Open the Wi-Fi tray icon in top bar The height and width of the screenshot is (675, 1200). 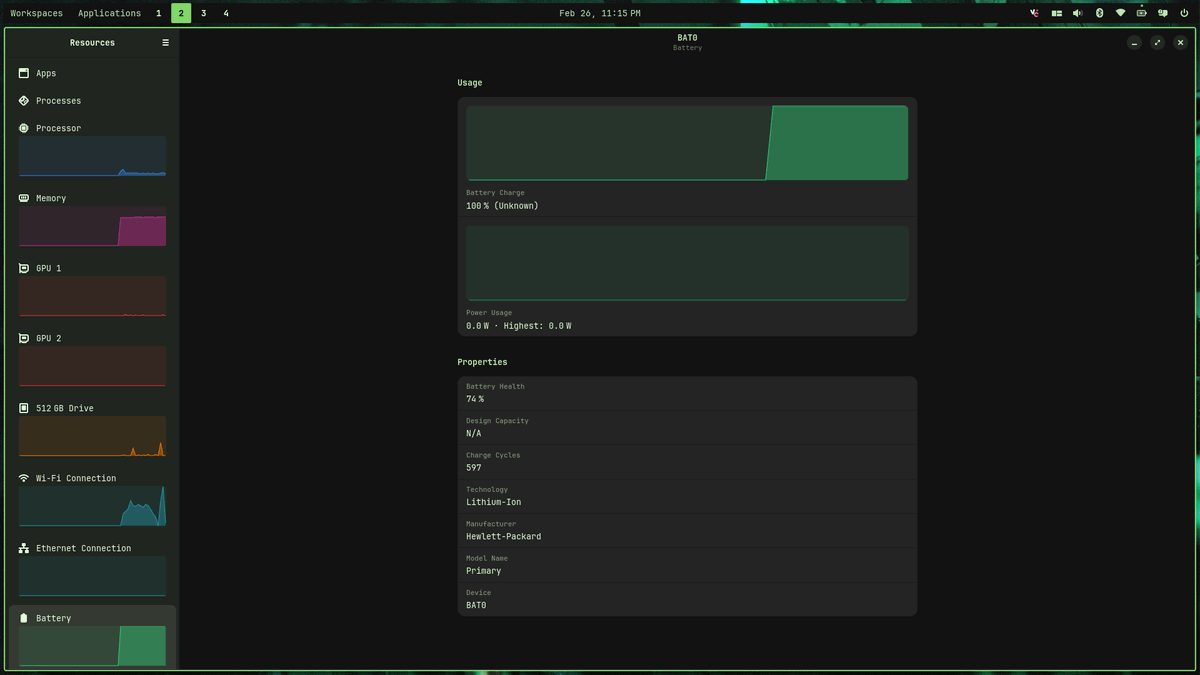[1120, 13]
